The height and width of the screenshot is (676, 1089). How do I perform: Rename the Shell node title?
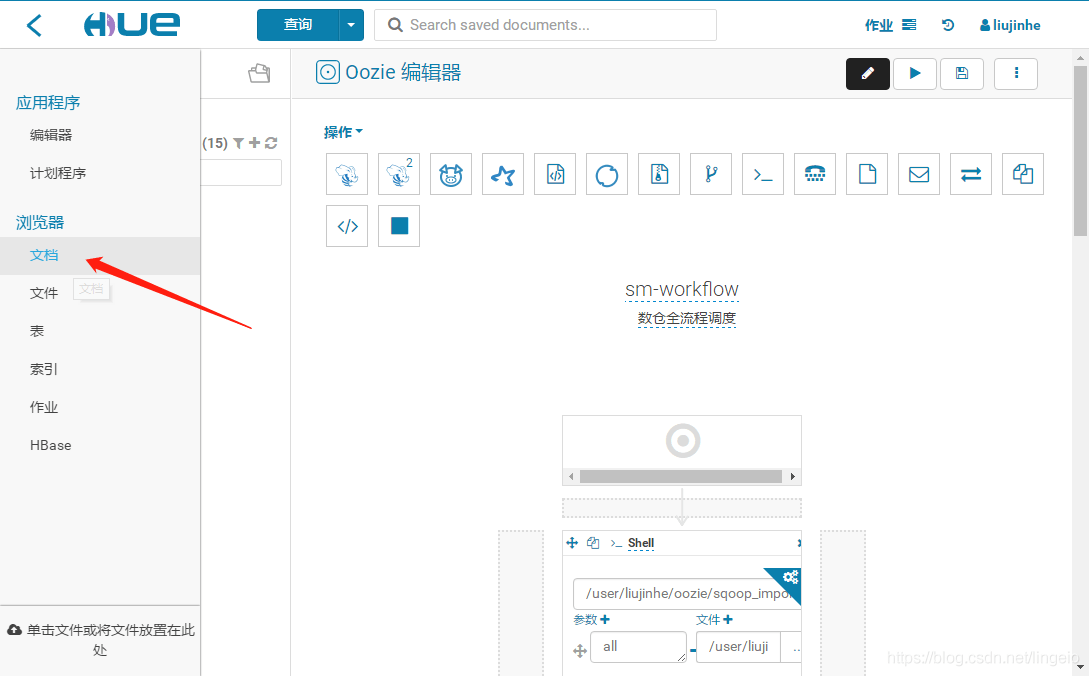click(x=641, y=543)
